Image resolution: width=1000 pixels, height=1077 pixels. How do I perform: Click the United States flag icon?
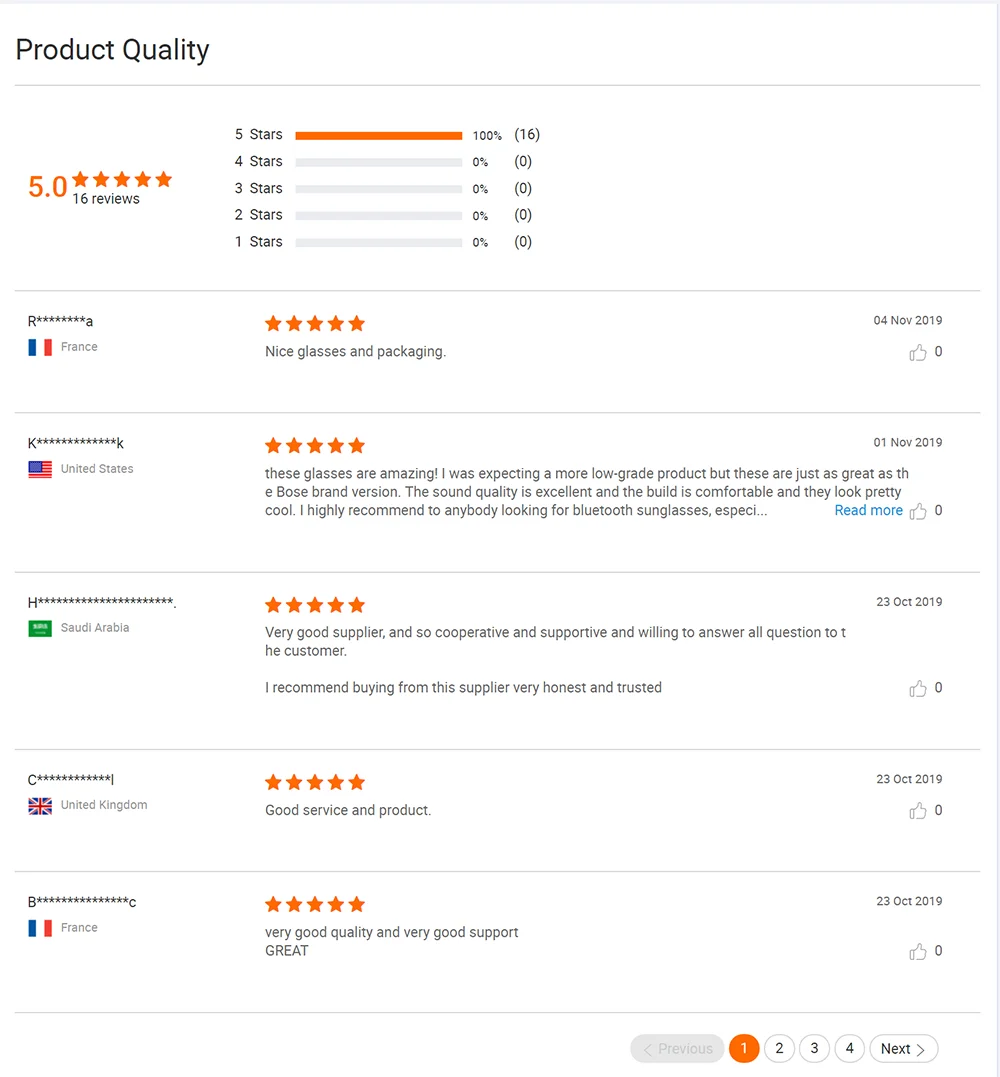click(40, 469)
